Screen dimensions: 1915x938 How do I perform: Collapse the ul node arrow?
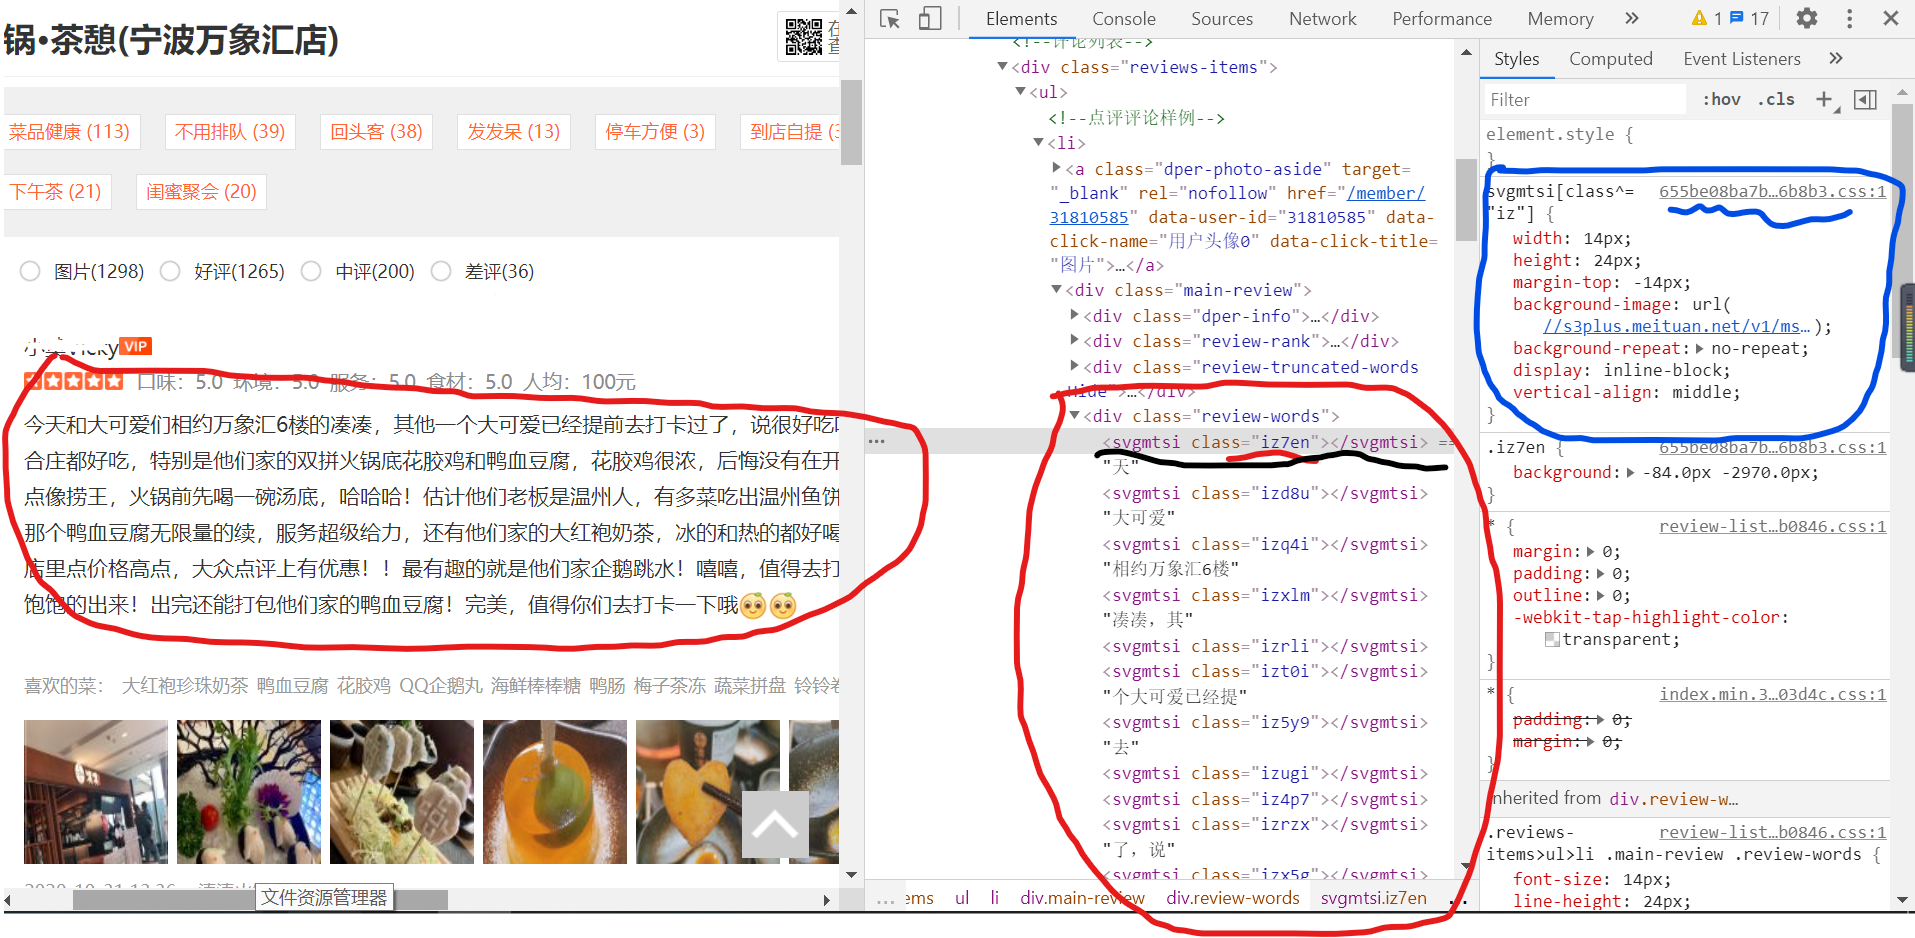point(1021,91)
